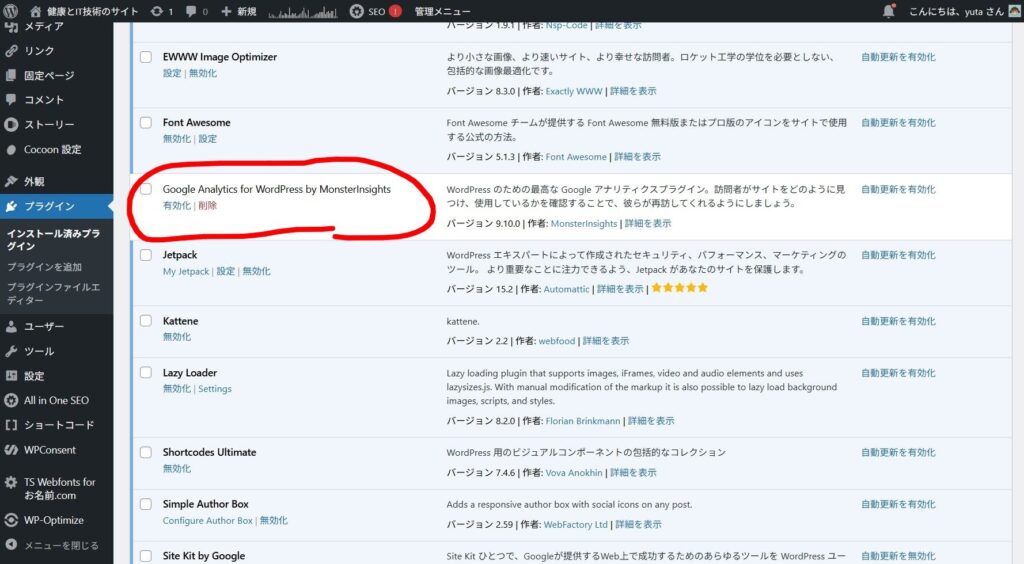Screen dimensions: 1024x564
Task: Tick the Google Analytics by MonsterInsights checkbox
Action: 146,189
